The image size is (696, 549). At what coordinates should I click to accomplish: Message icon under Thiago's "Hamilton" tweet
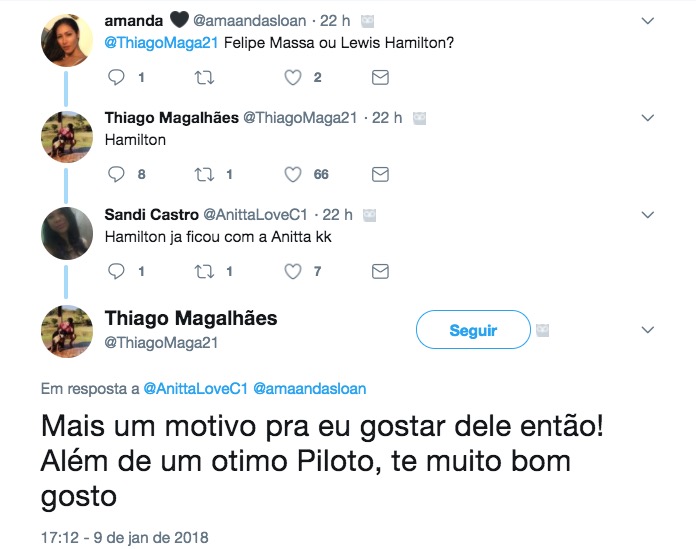[x=380, y=174]
